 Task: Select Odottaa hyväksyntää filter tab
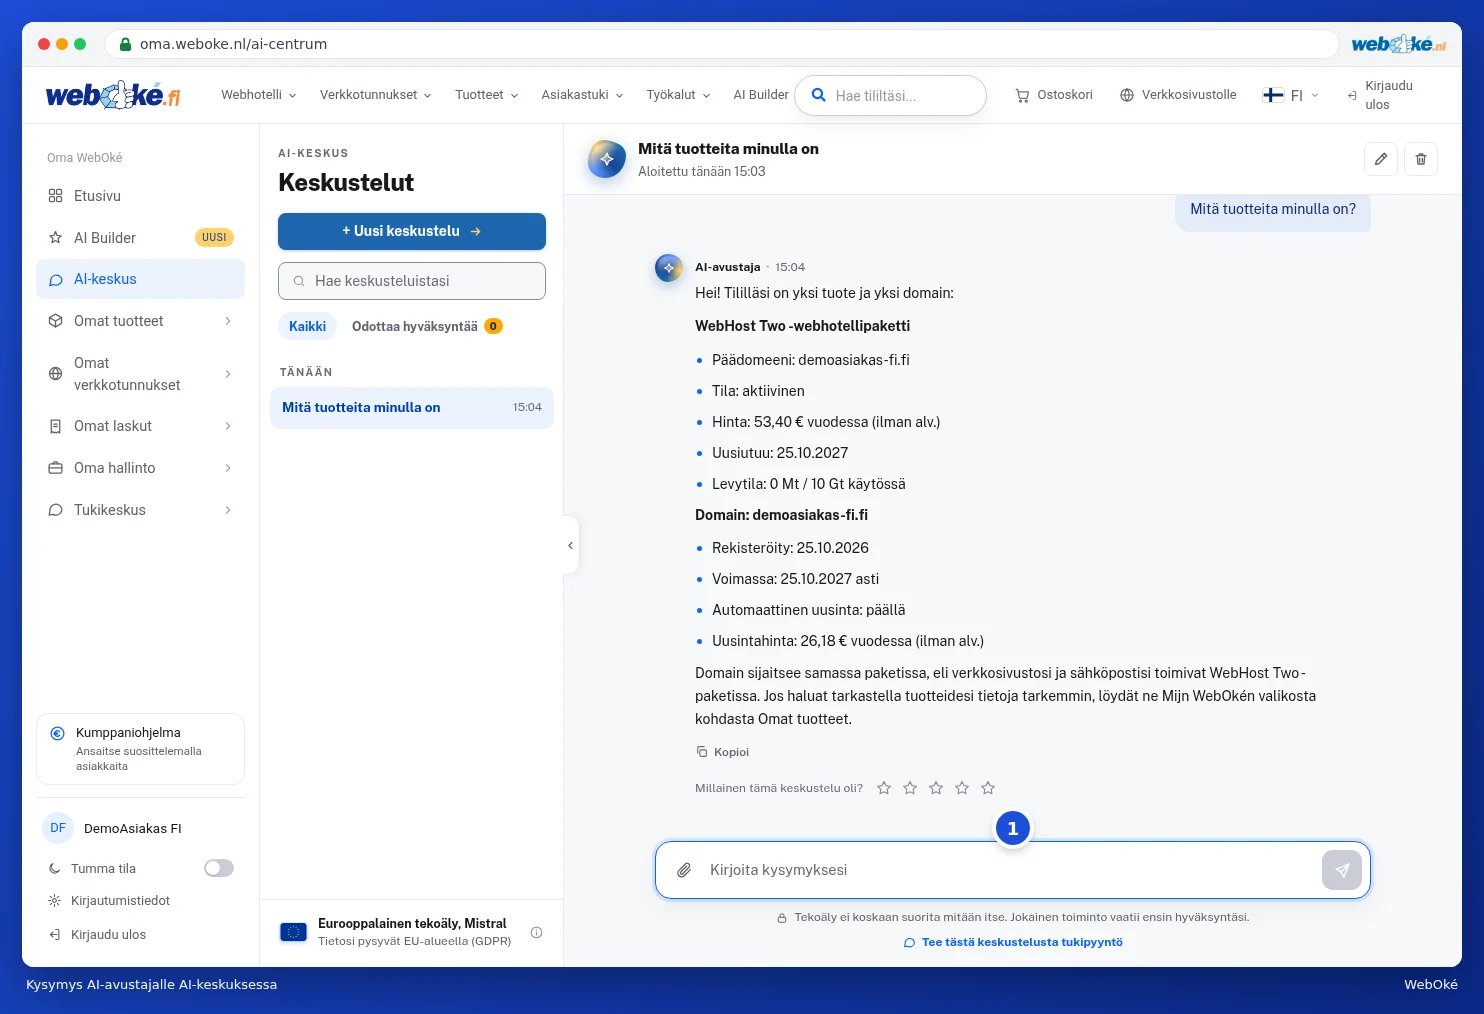427,326
